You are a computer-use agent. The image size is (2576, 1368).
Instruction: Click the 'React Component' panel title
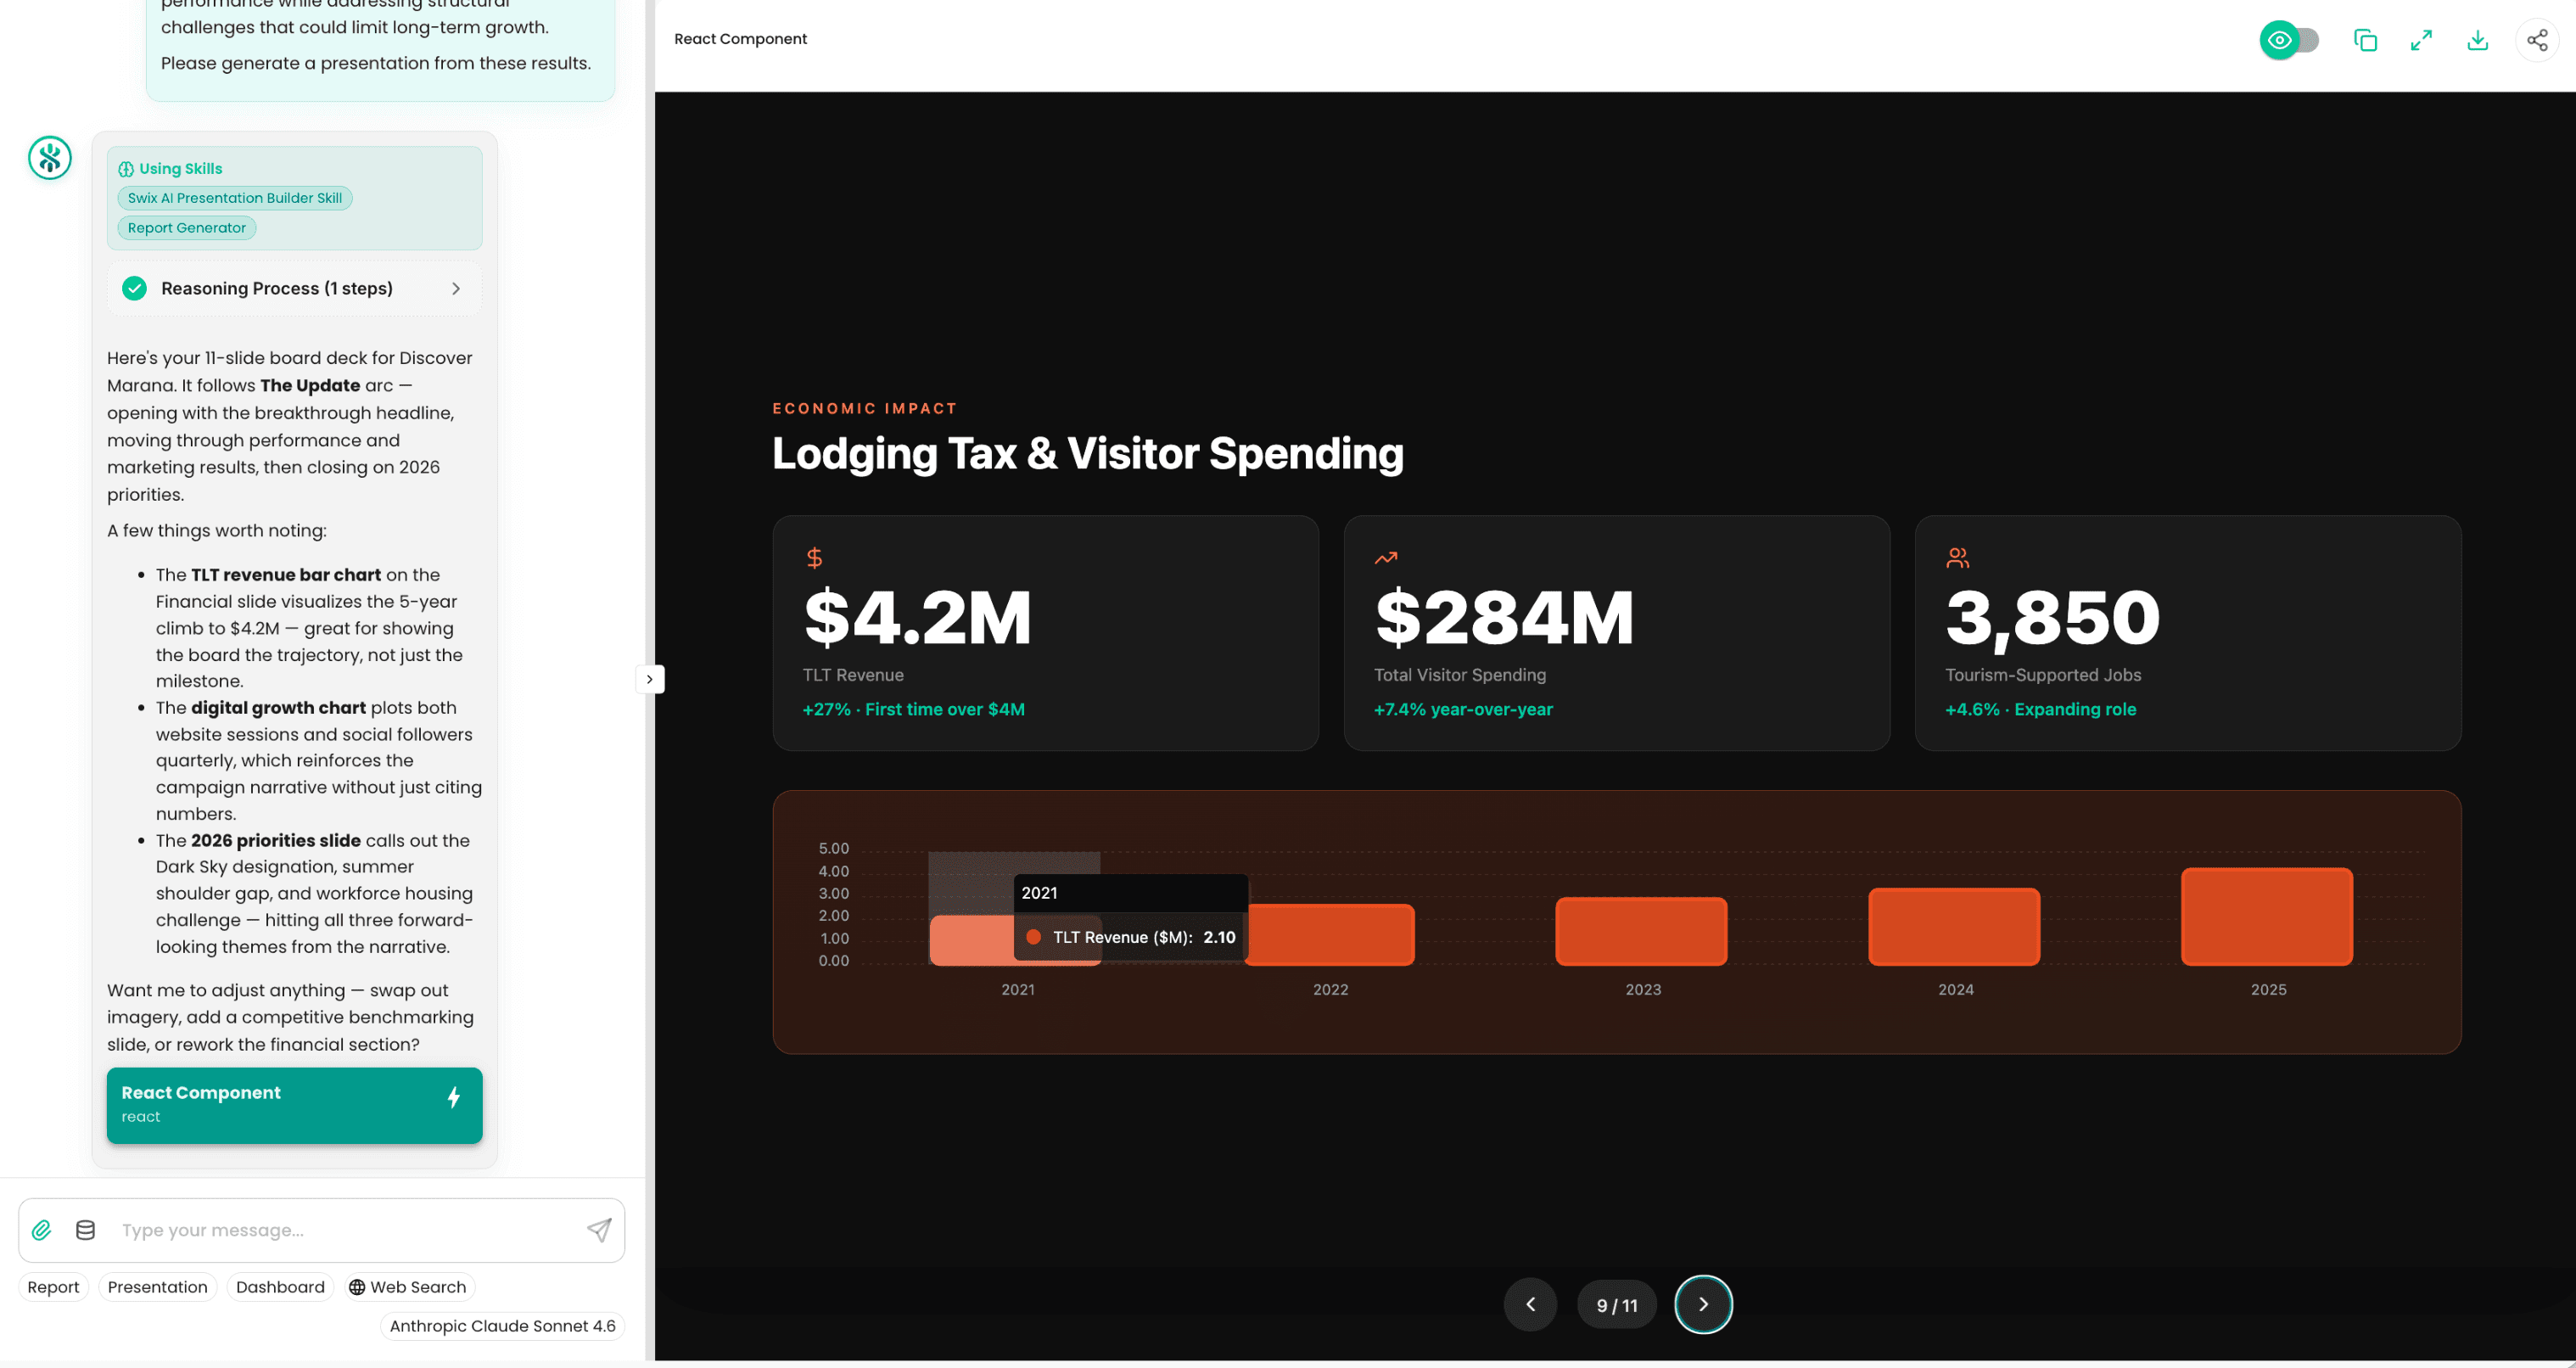pos(740,39)
